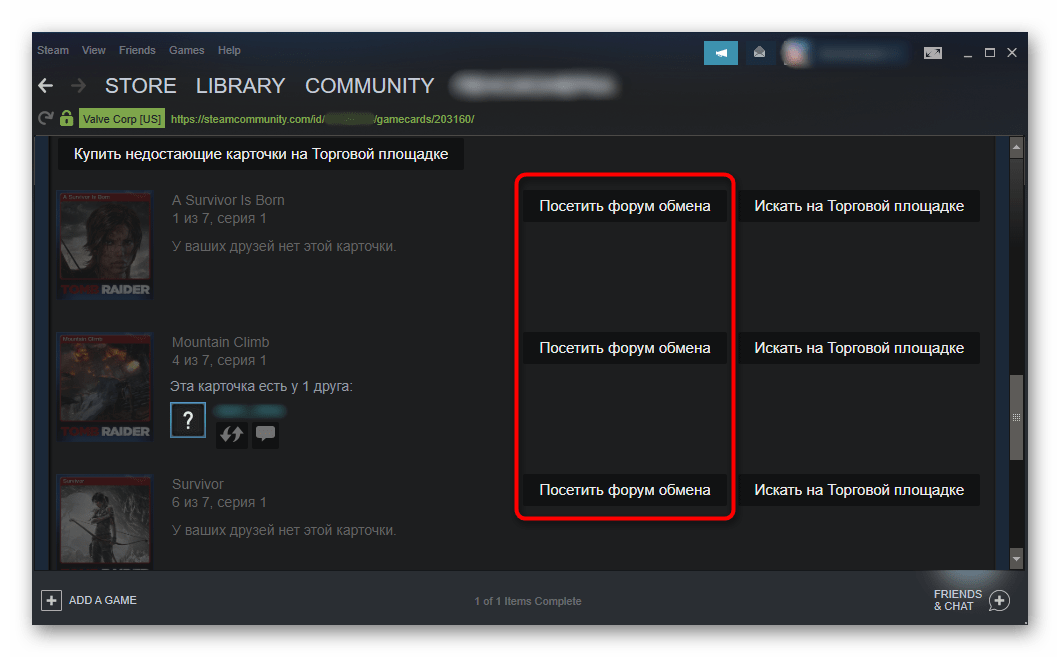Click the trade offer arrows icon

232,434
